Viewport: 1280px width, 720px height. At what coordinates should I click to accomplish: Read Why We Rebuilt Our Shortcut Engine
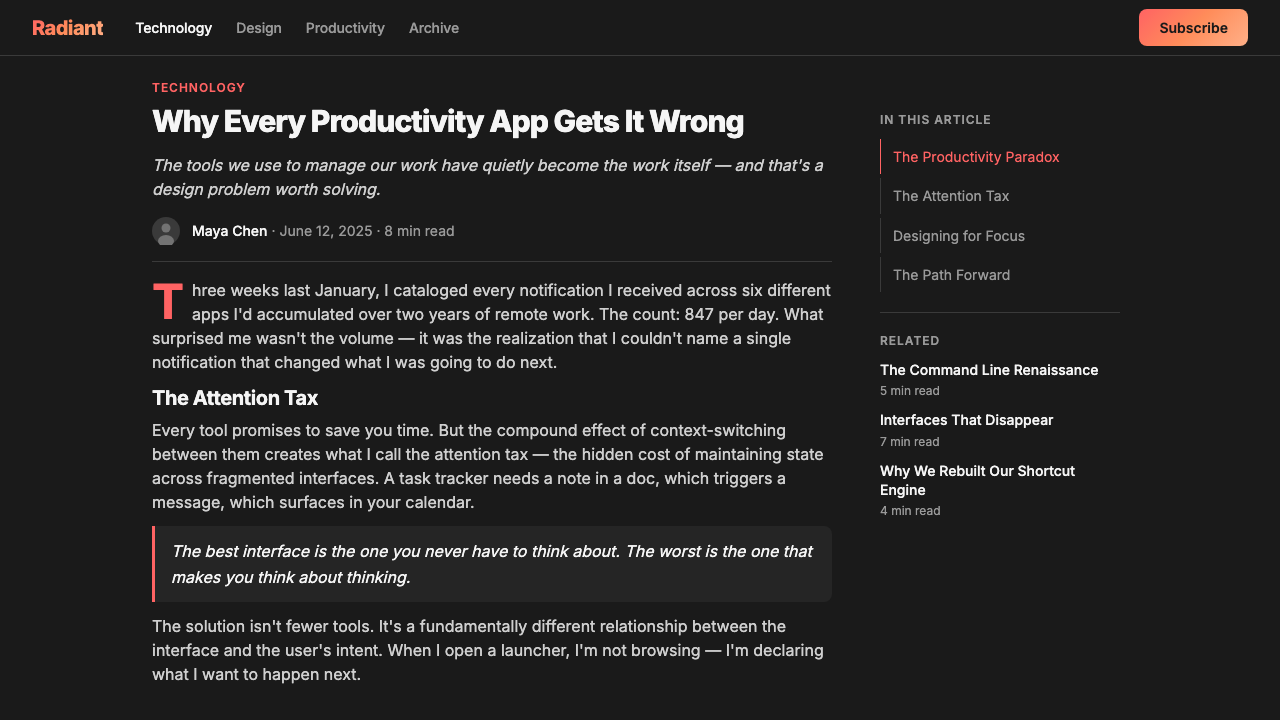pos(977,480)
